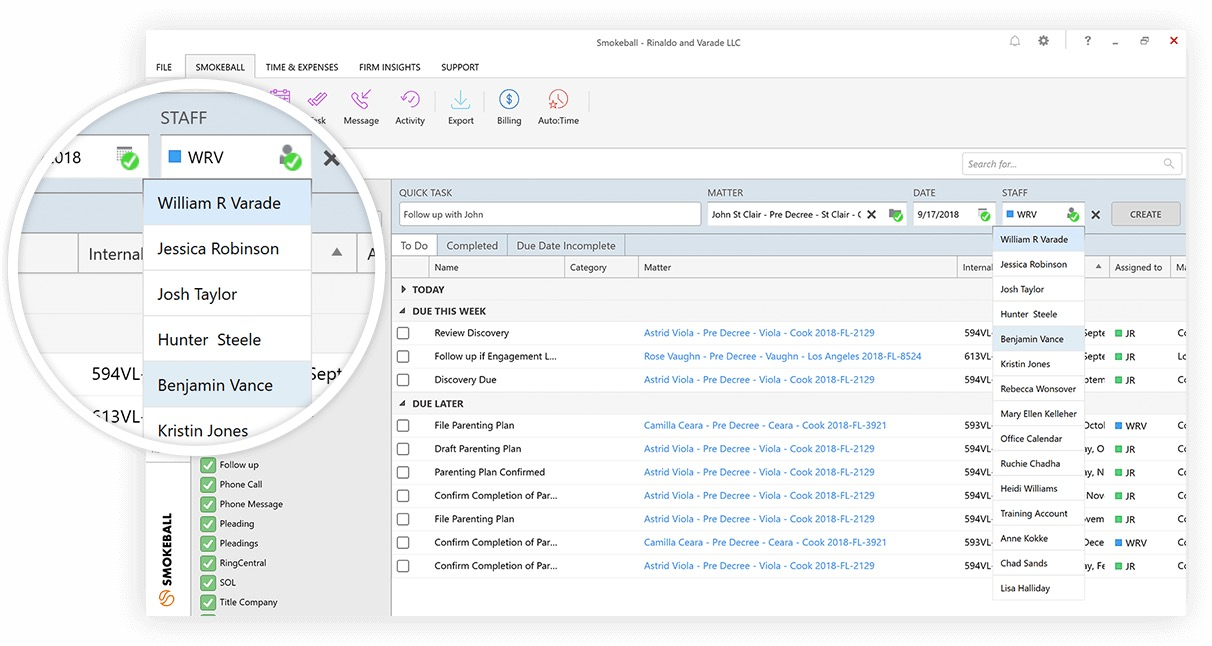Screen dimensions: 1212x646
Task: Click the search magnifier icon
Action: (x=1169, y=164)
